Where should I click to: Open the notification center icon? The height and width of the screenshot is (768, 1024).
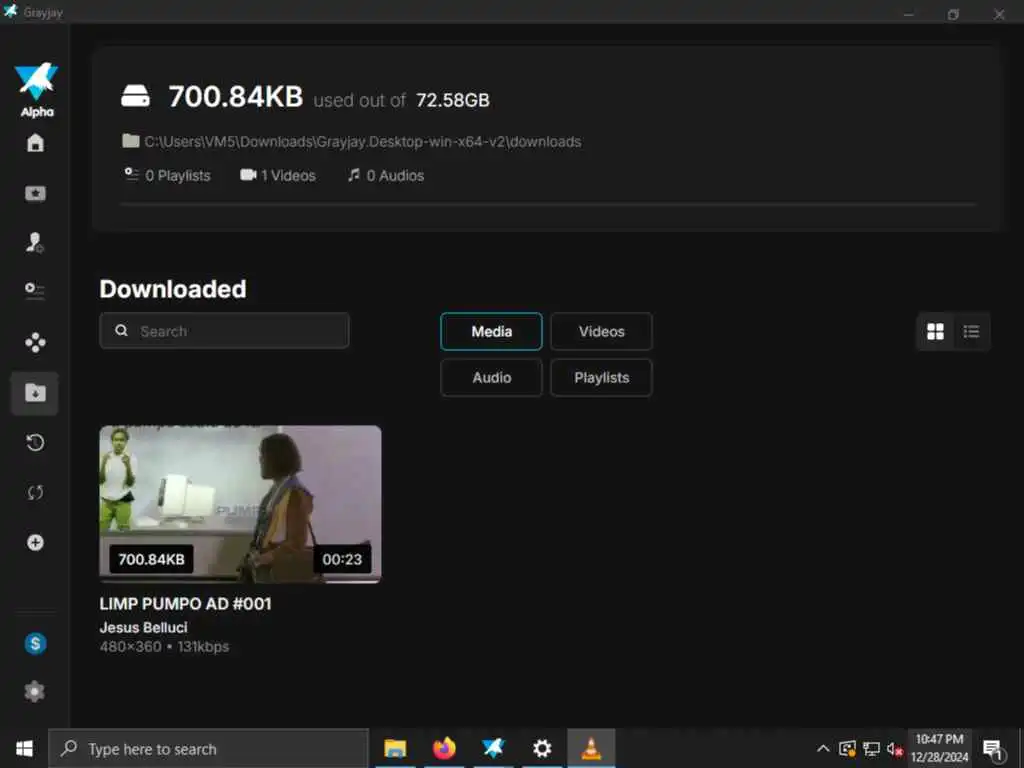click(x=993, y=749)
